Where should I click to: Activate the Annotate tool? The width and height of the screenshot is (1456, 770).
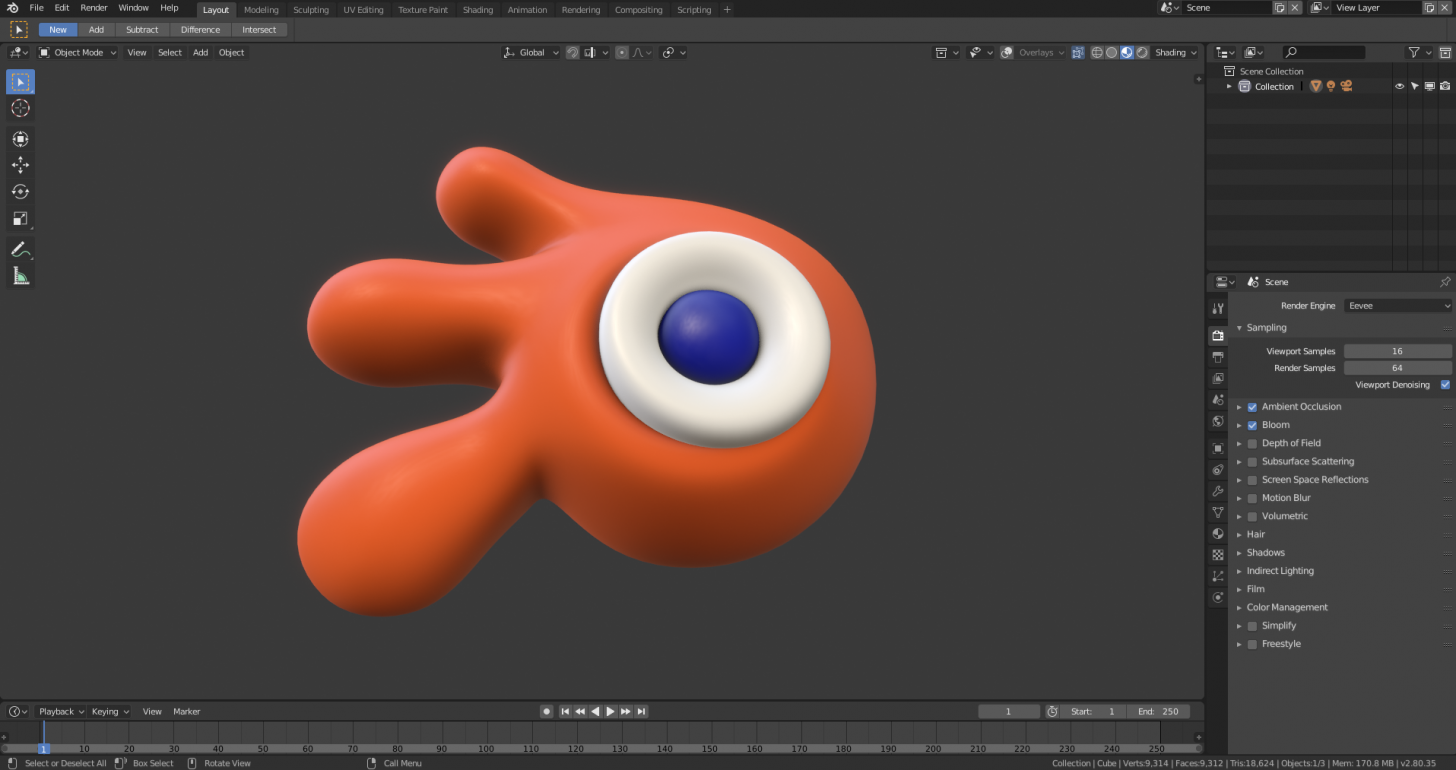[x=20, y=249]
